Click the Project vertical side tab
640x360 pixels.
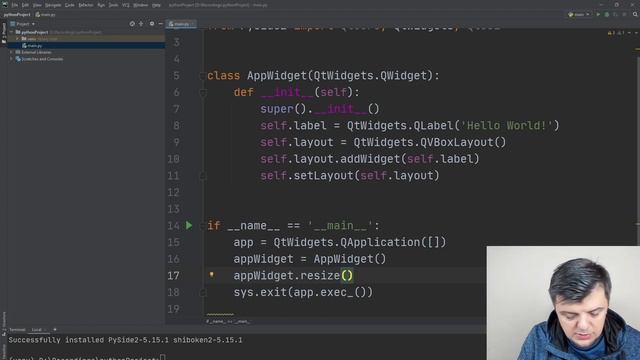(4, 33)
